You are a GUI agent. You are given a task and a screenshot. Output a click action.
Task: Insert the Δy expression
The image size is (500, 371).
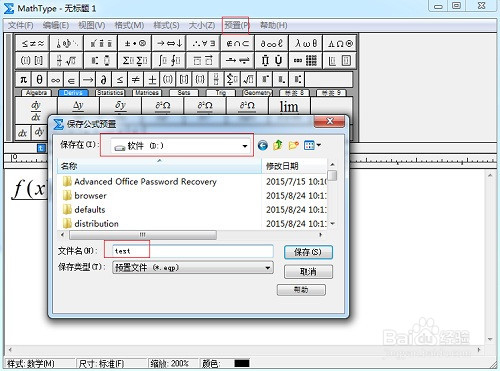pos(78,106)
